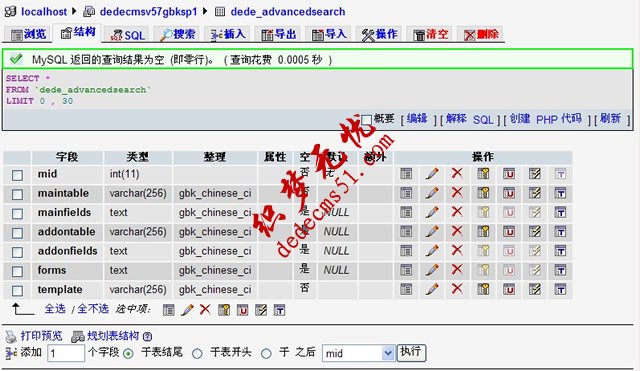The width and height of the screenshot is (640, 371).
Task: Switch to the 结构 tab
Action: coord(78,32)
